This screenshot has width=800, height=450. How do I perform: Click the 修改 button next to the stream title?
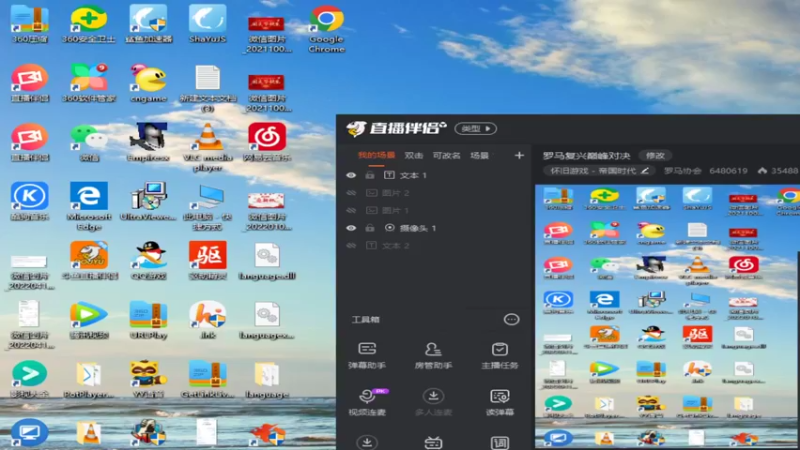[x=655, y=156]
